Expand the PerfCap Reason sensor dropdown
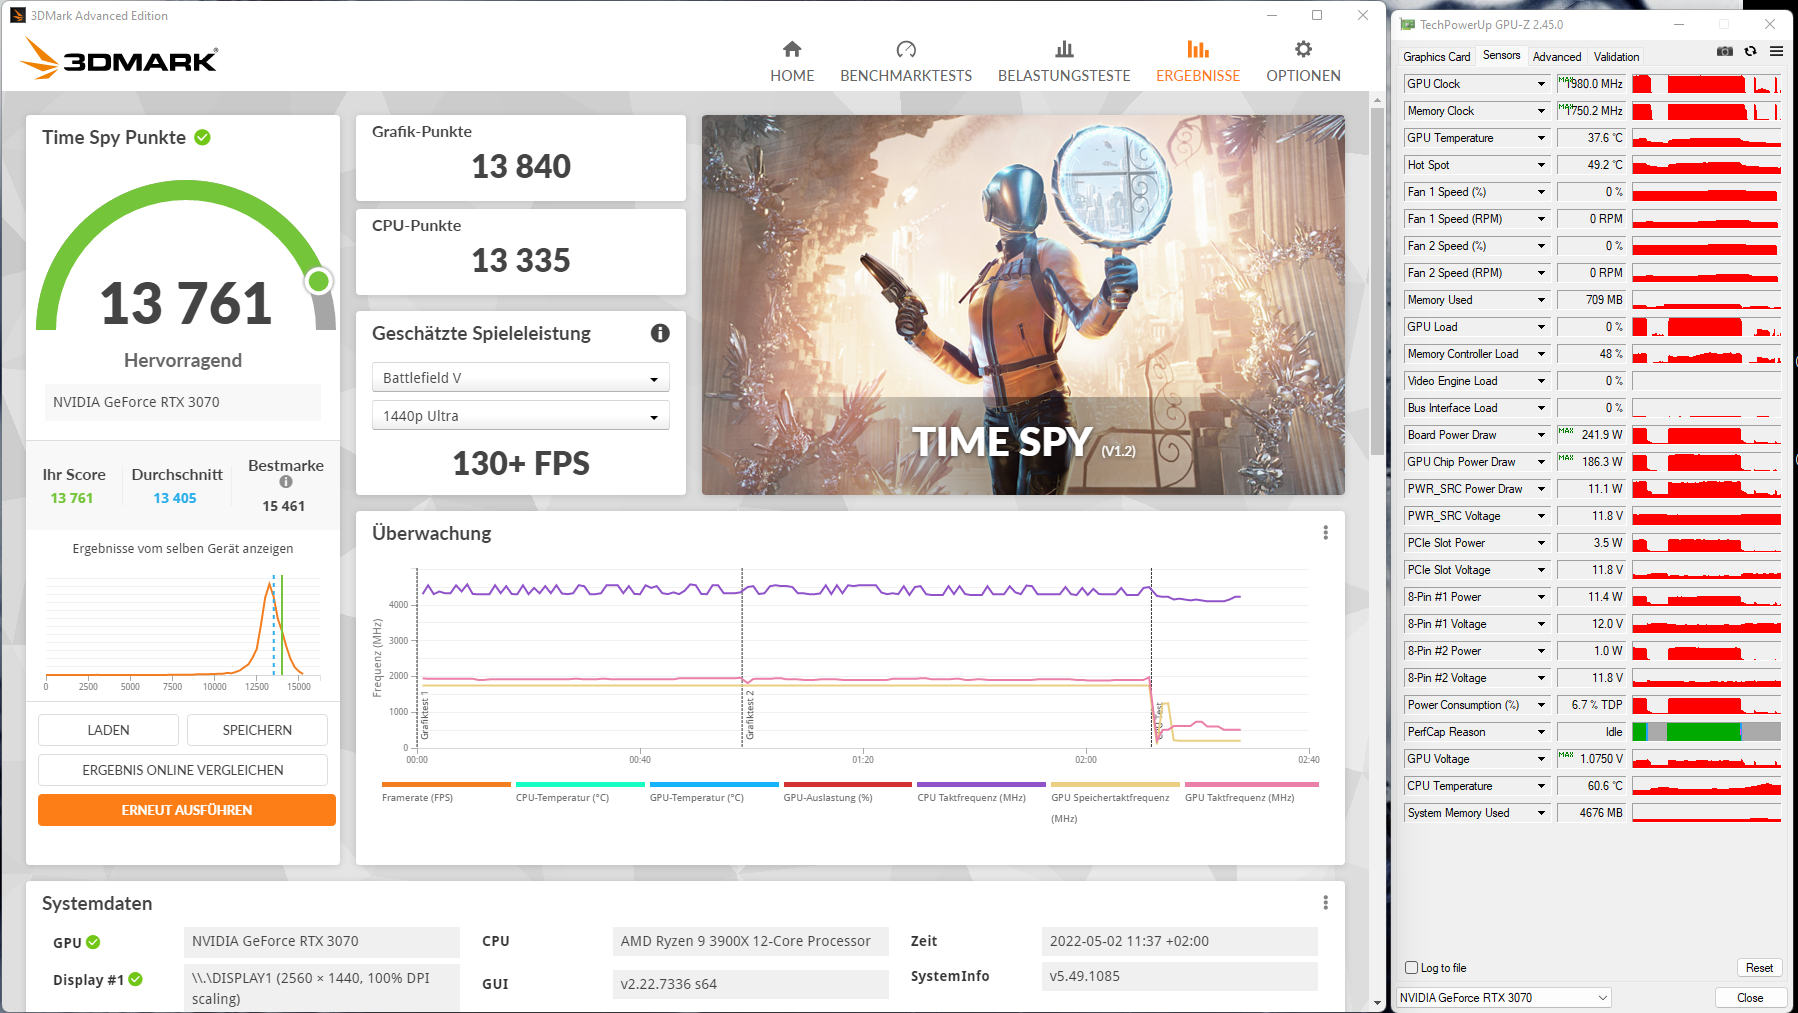Image resolution: width=1798 pixels, height=1013 pixels. click(1541, 732)
